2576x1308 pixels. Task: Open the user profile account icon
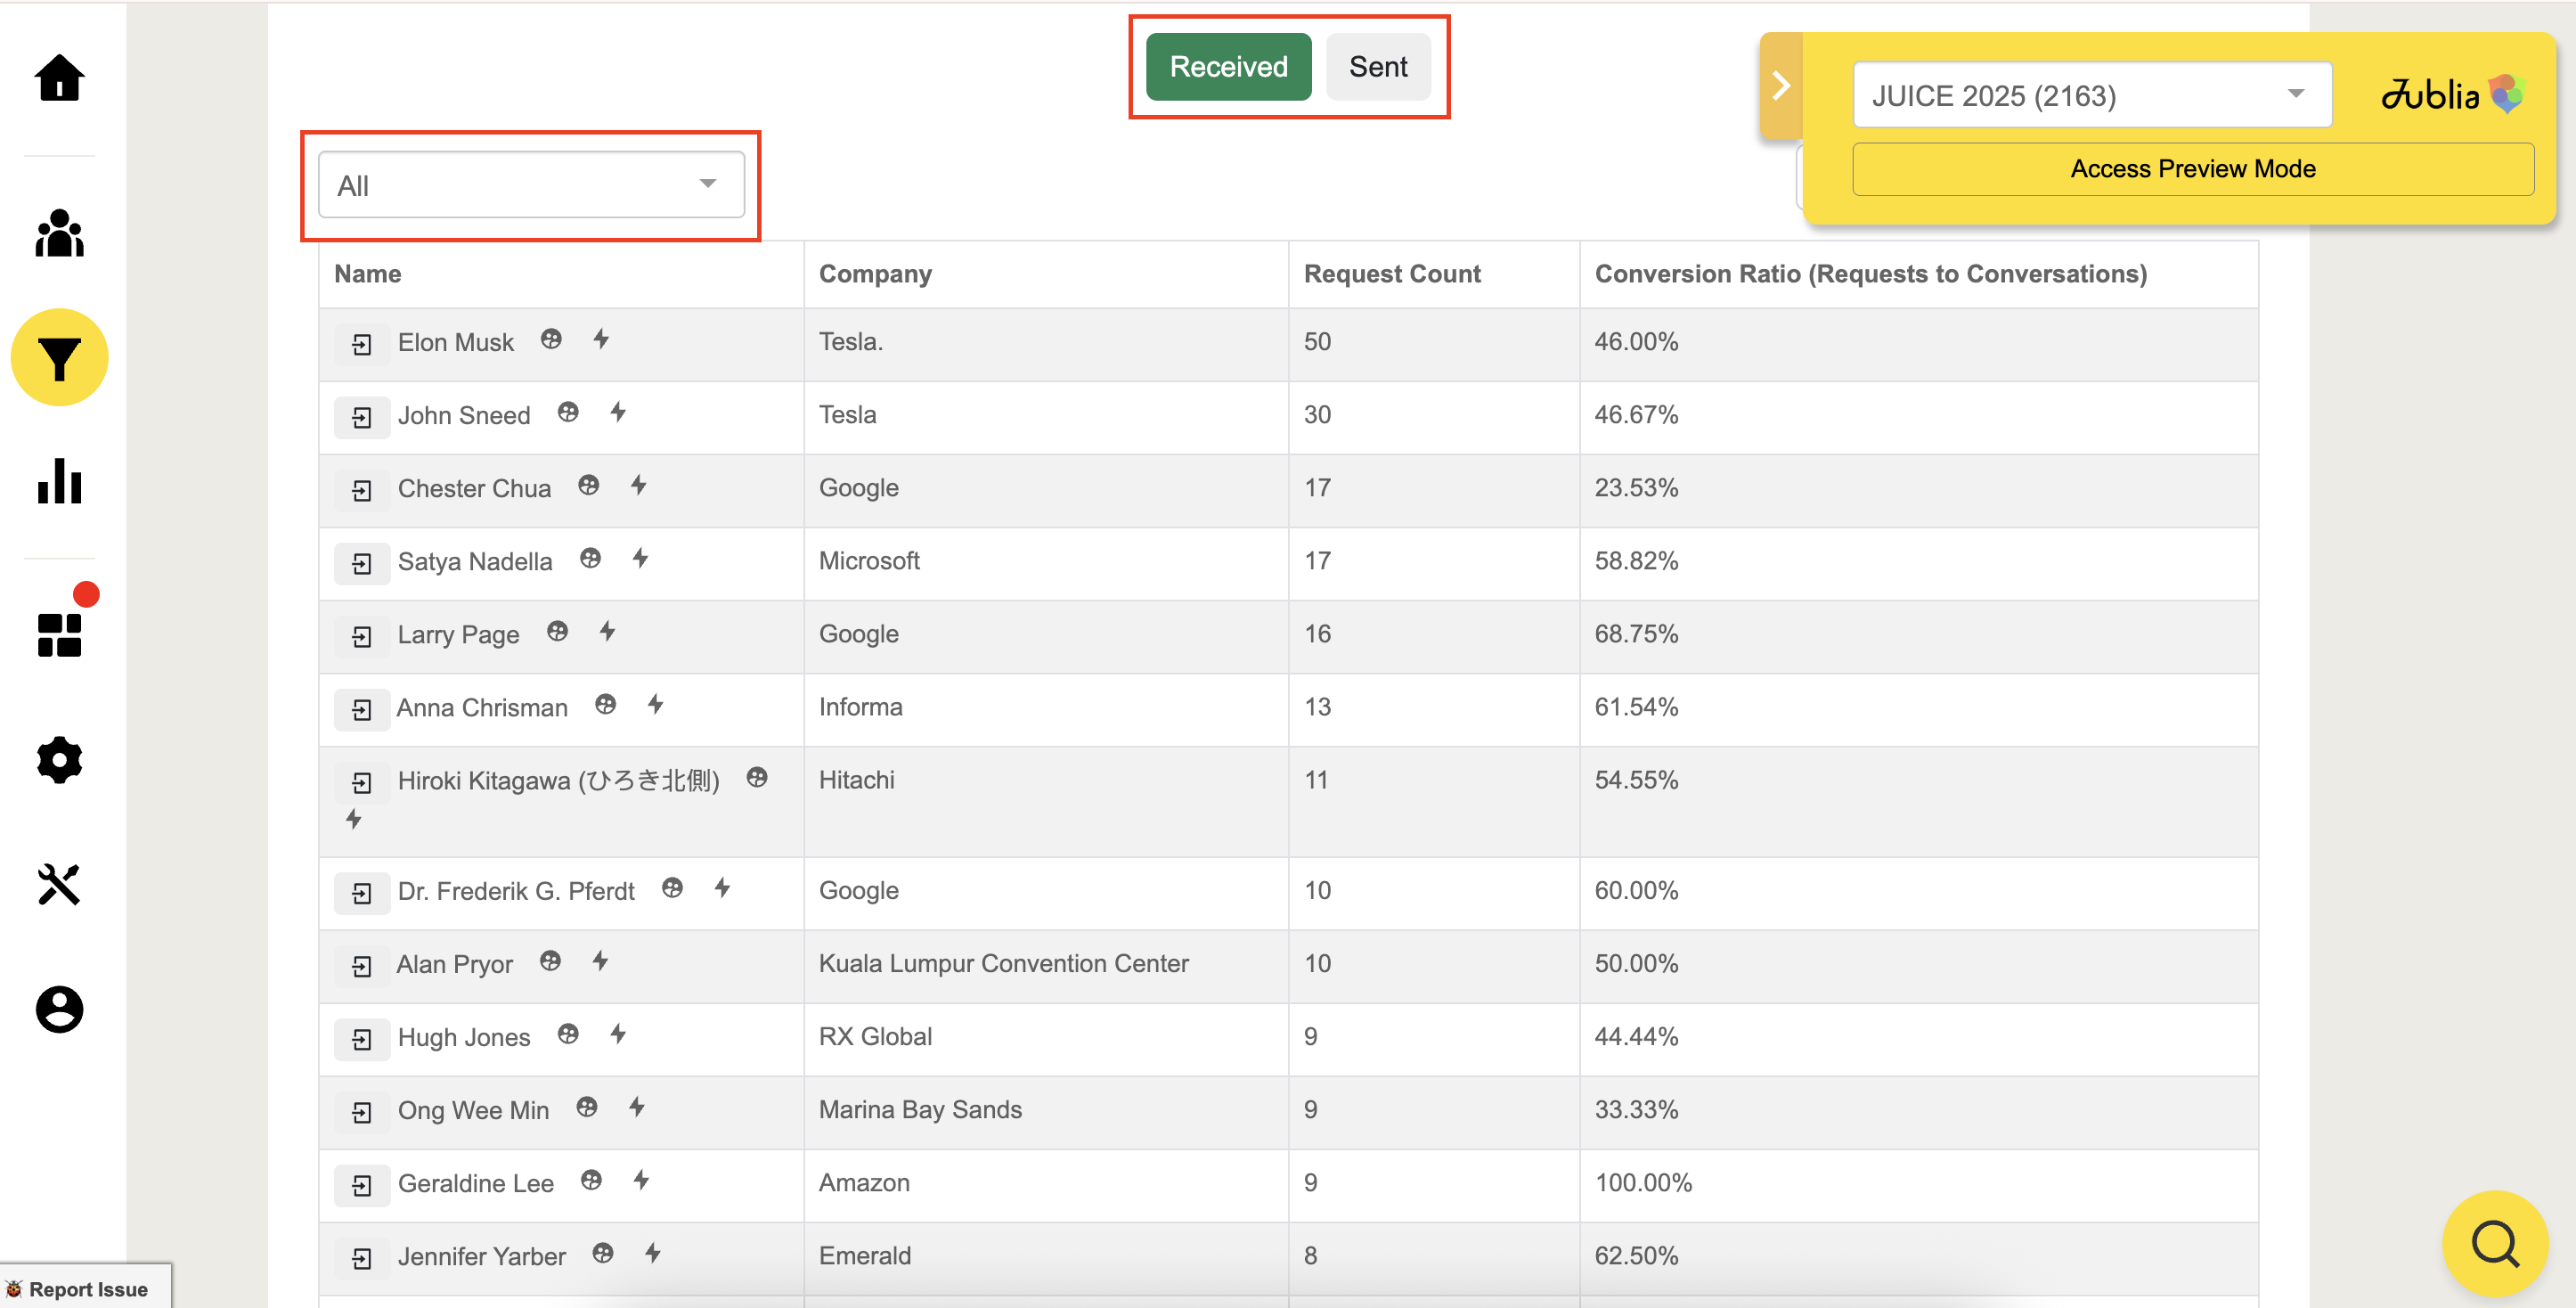(x=59, y=1009)
